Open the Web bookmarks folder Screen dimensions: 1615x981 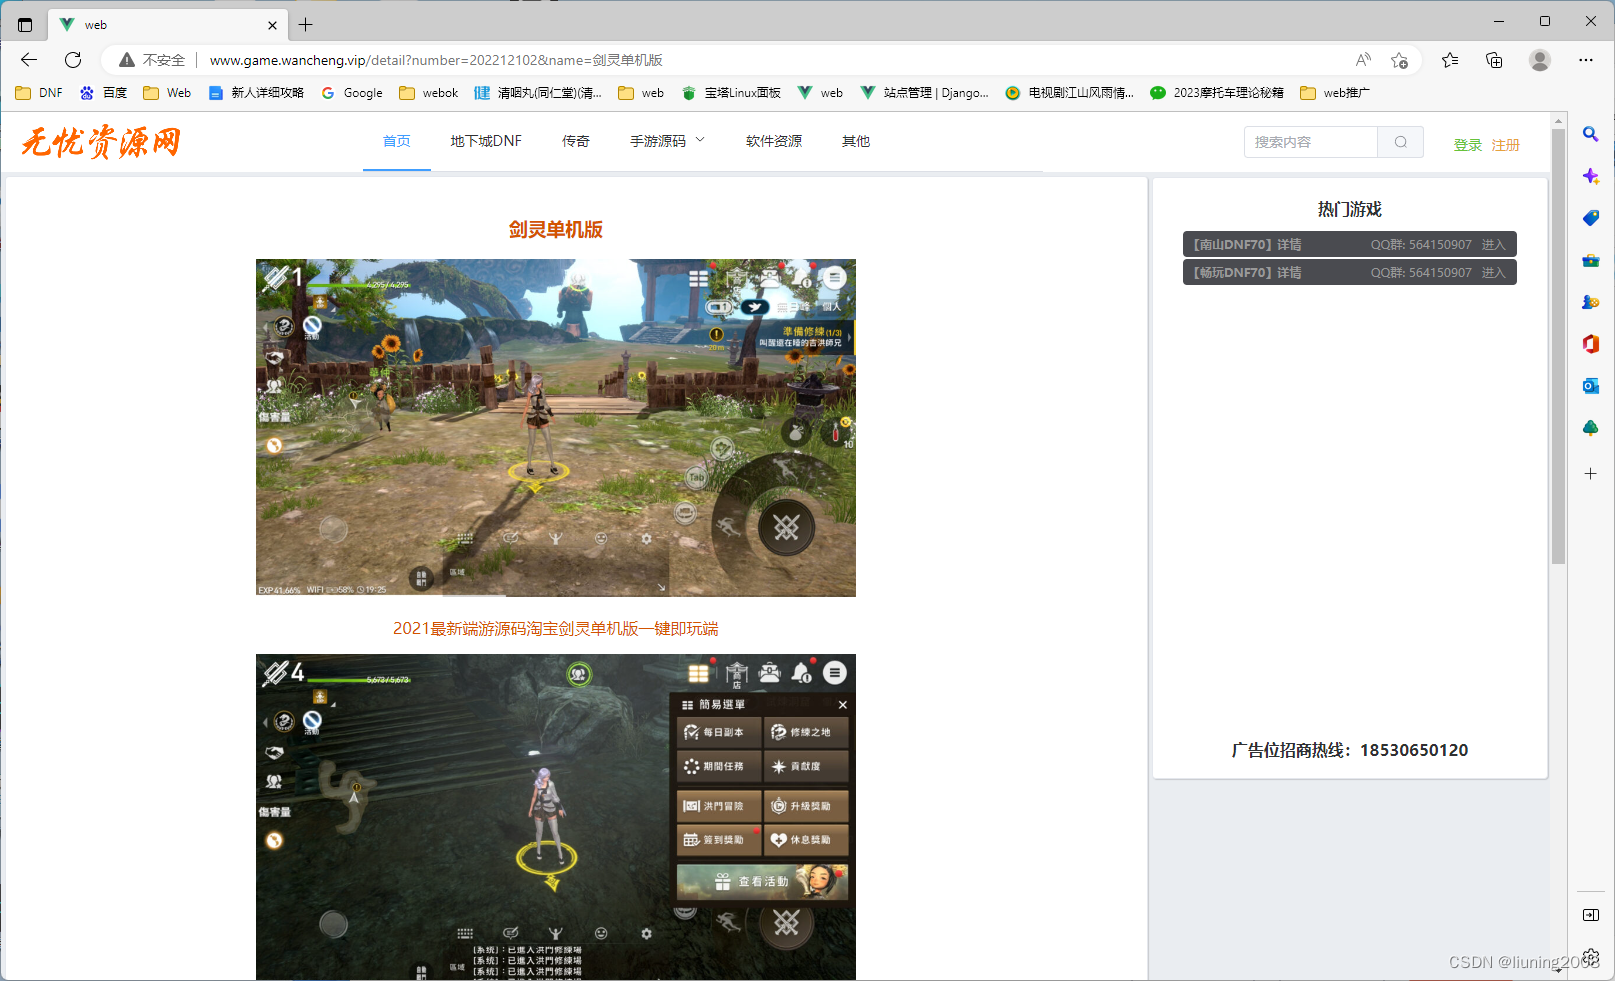tap(167, 93)
